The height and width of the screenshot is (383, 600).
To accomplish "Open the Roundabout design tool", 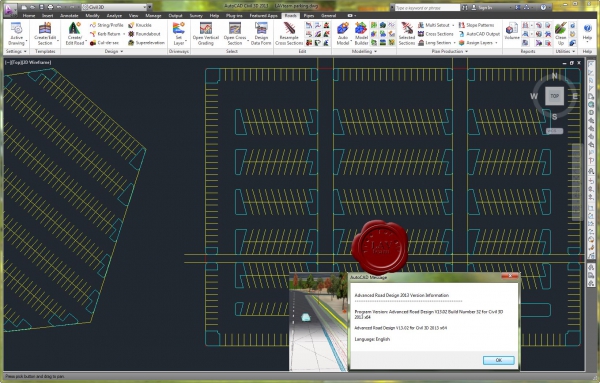I will click(x=144, y=34).
